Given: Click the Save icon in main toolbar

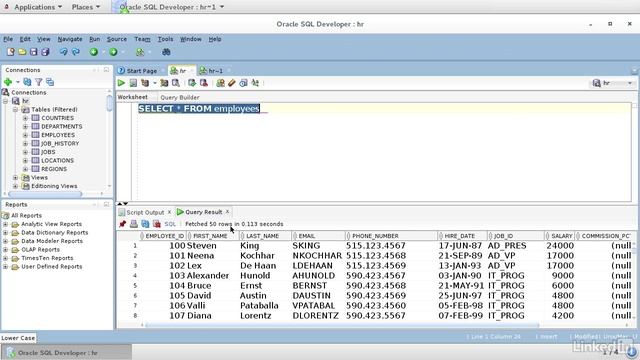Looking at the screenshot, I should [33, 52].
